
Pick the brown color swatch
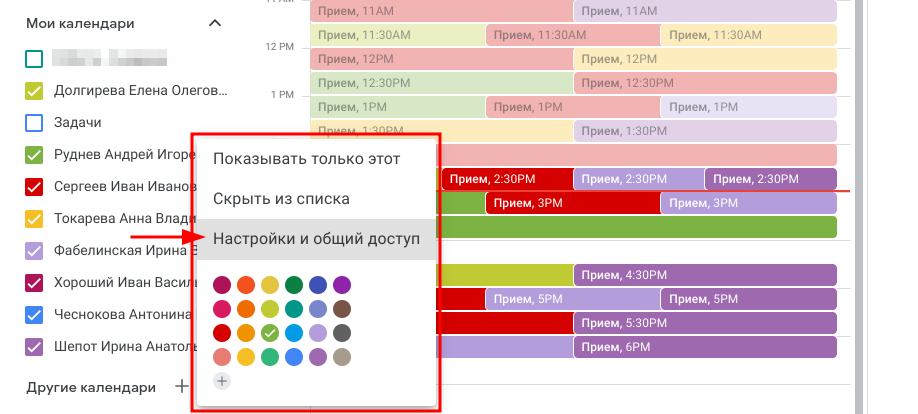pyautogui.click(x=341, y=310)
